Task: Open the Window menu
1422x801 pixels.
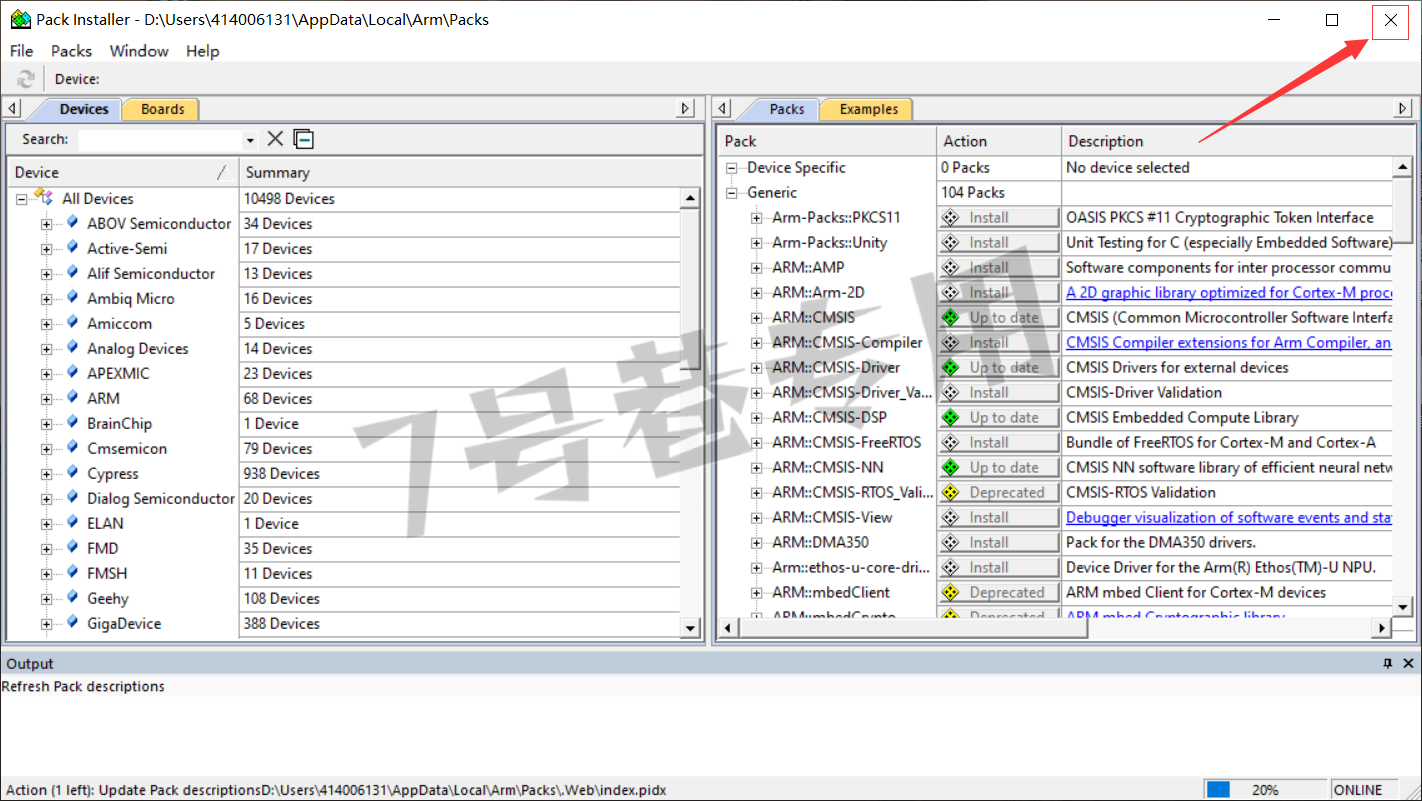Action: click(x=139, y=51)
